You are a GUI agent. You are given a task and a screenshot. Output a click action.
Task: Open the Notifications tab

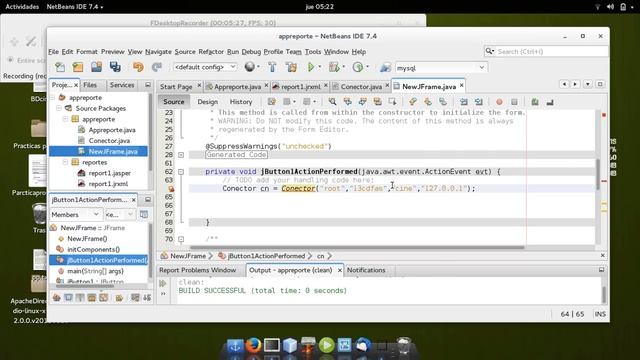tap(366, 270)
